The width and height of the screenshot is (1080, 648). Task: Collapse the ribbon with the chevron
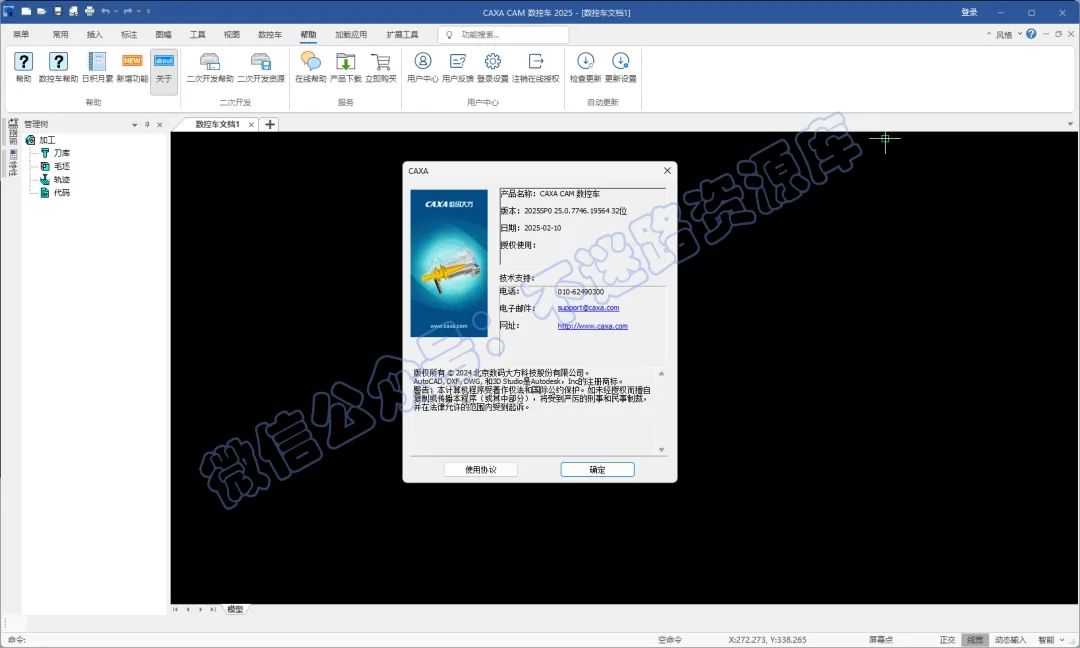click(988, 34)
